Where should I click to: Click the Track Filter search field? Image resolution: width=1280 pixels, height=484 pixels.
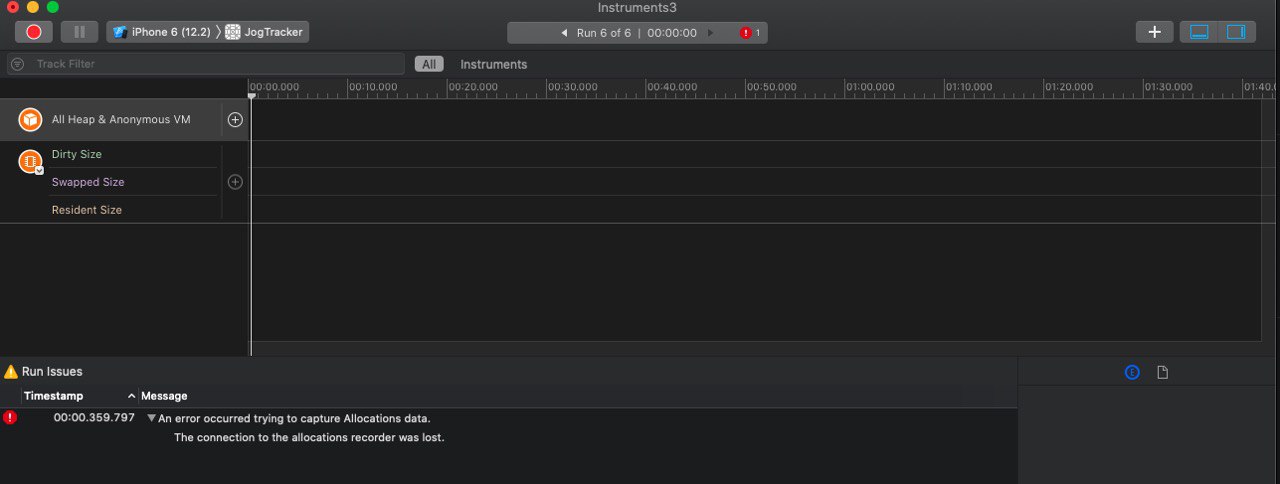(205, 64)
